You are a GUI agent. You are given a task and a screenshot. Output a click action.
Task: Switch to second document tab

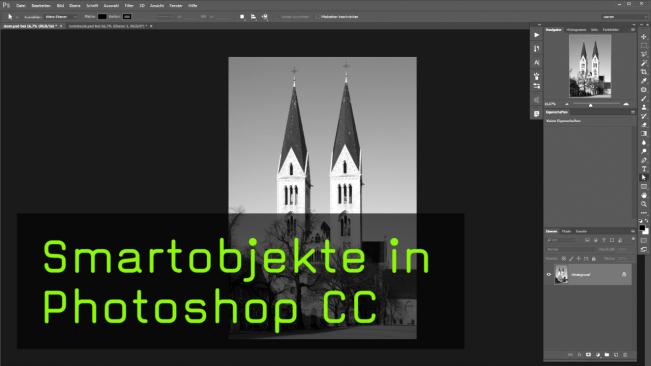click(107, 26)
